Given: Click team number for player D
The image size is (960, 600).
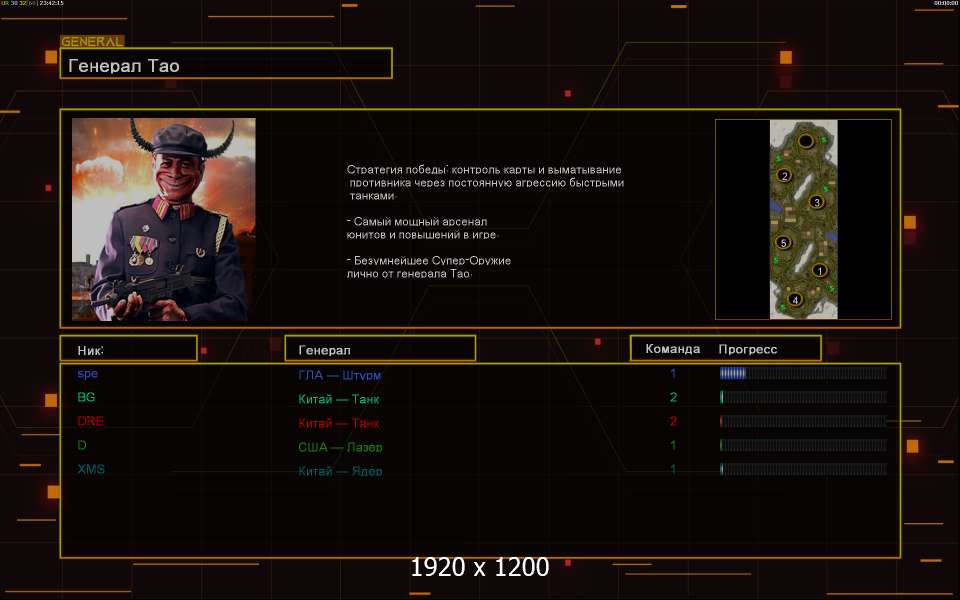Looking at the screenshot, I should point(673,445).
